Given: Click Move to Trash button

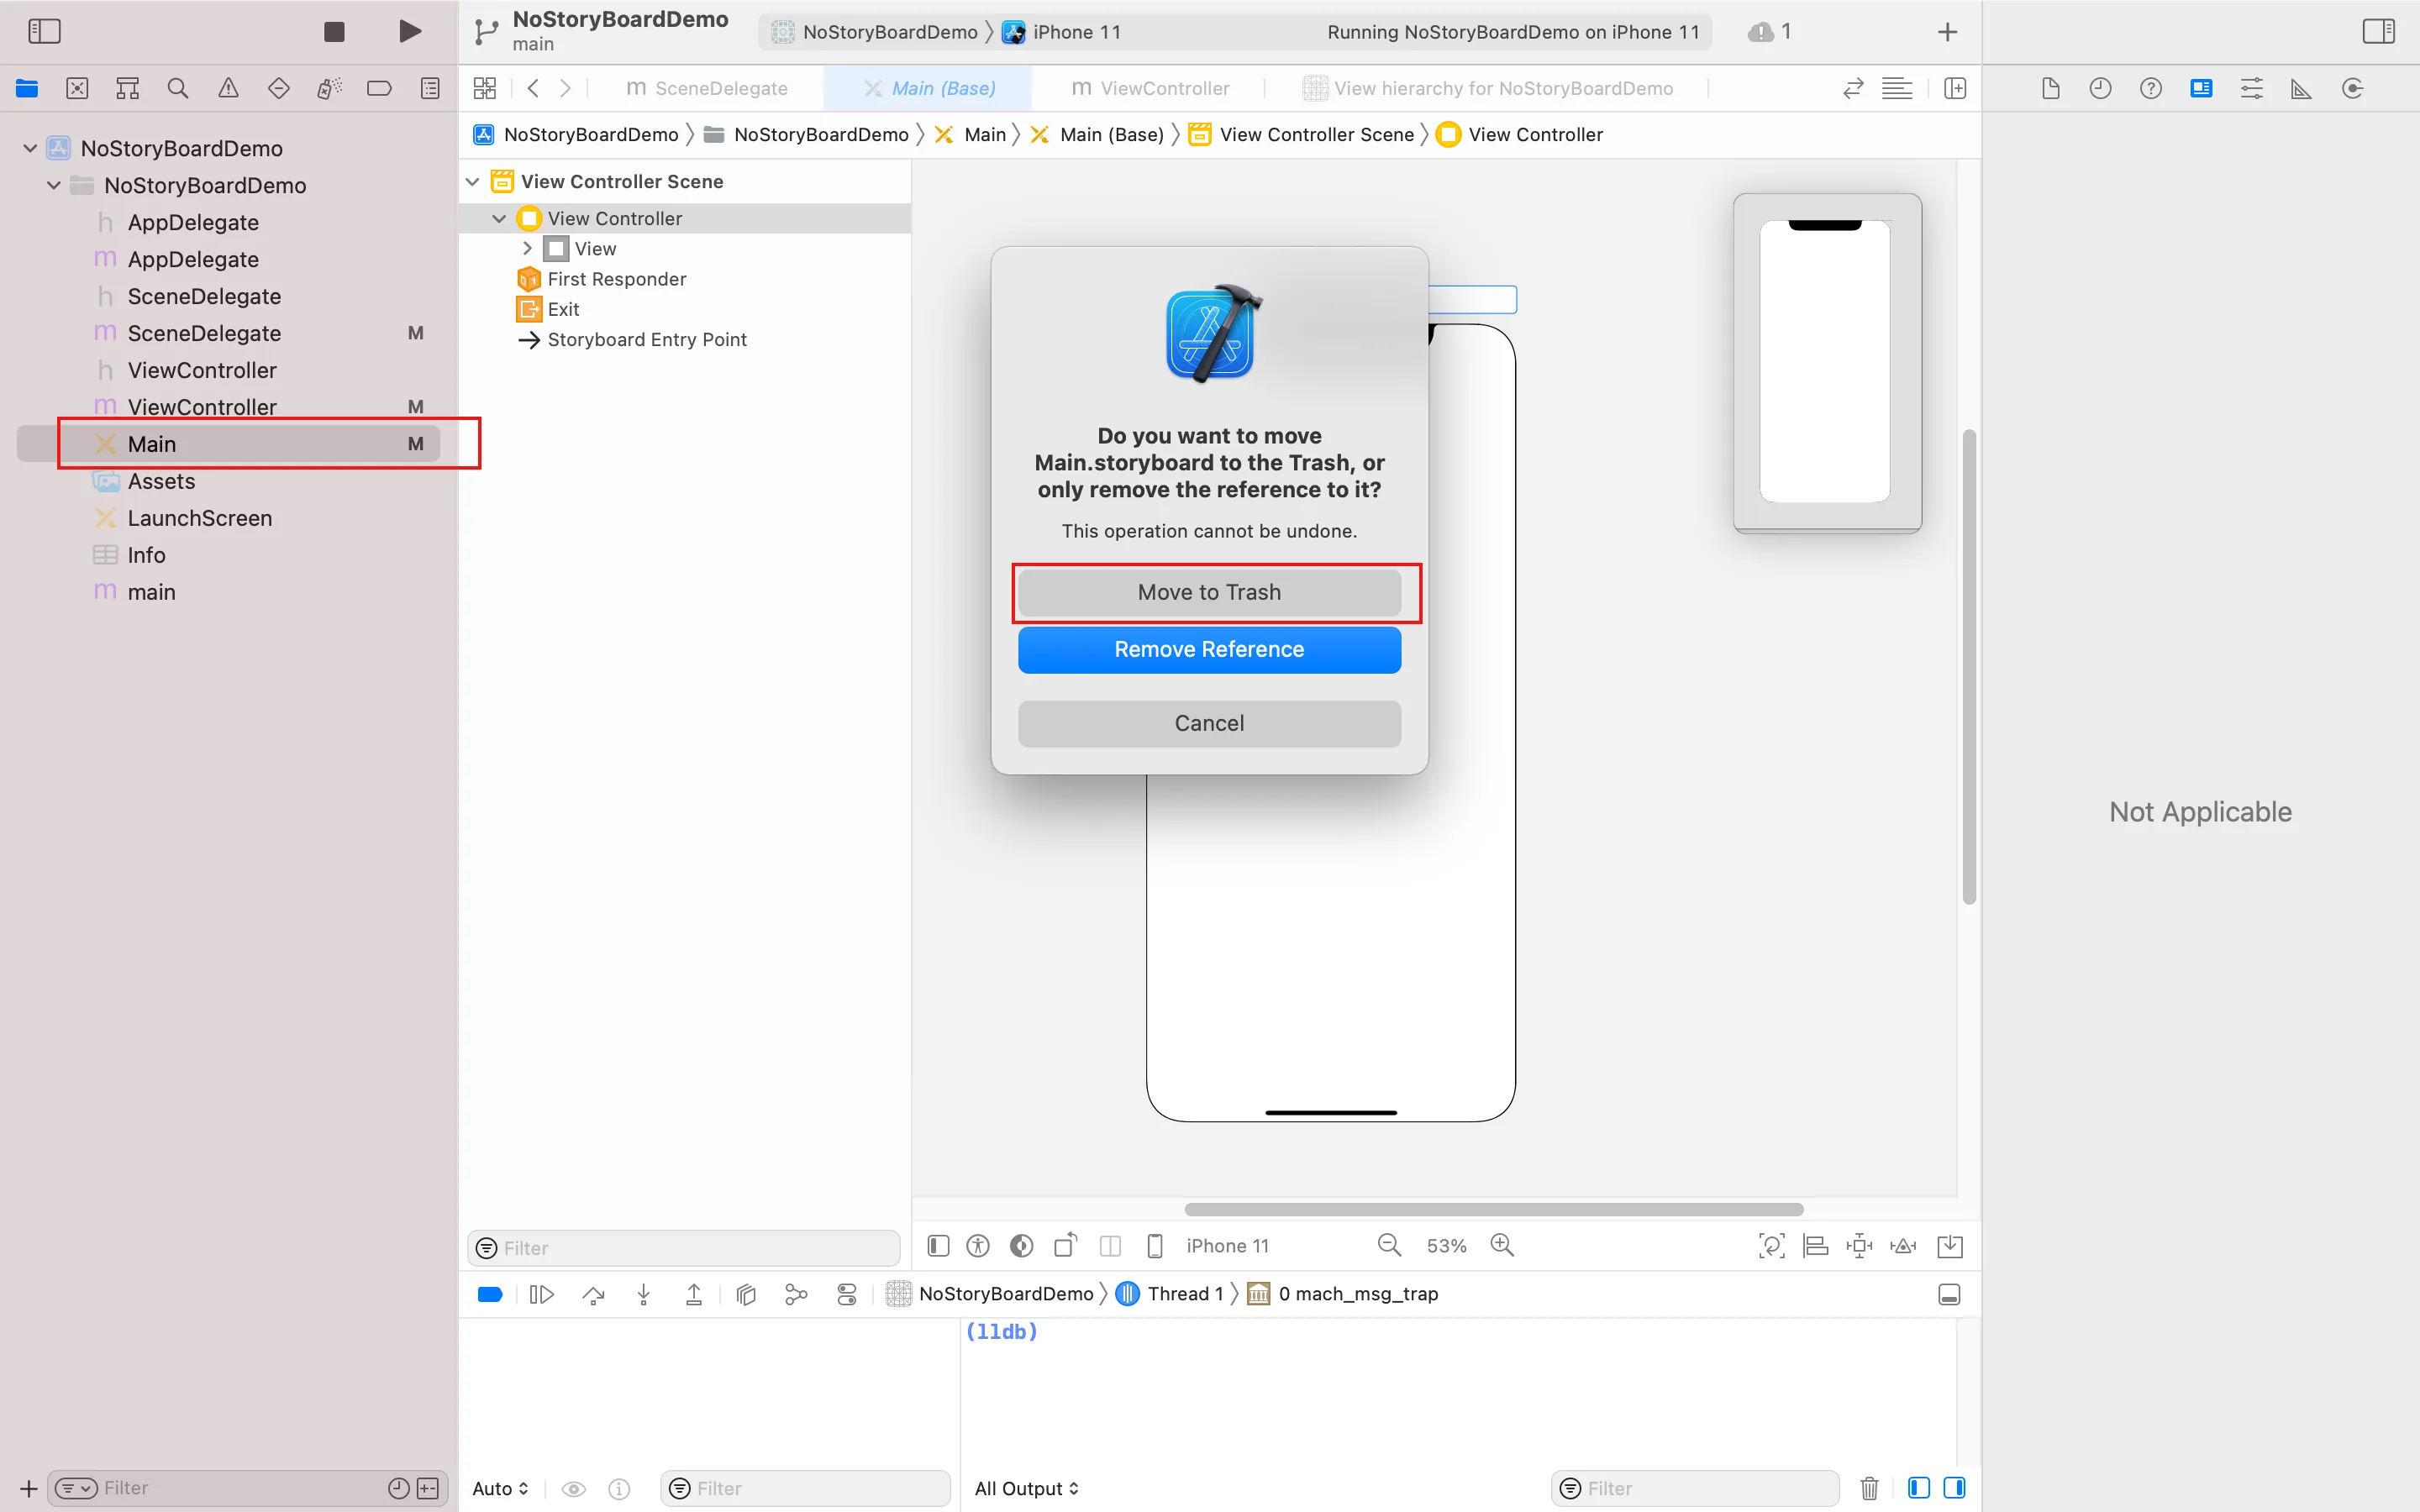Looking at the screenshot, I should 1209,592.
